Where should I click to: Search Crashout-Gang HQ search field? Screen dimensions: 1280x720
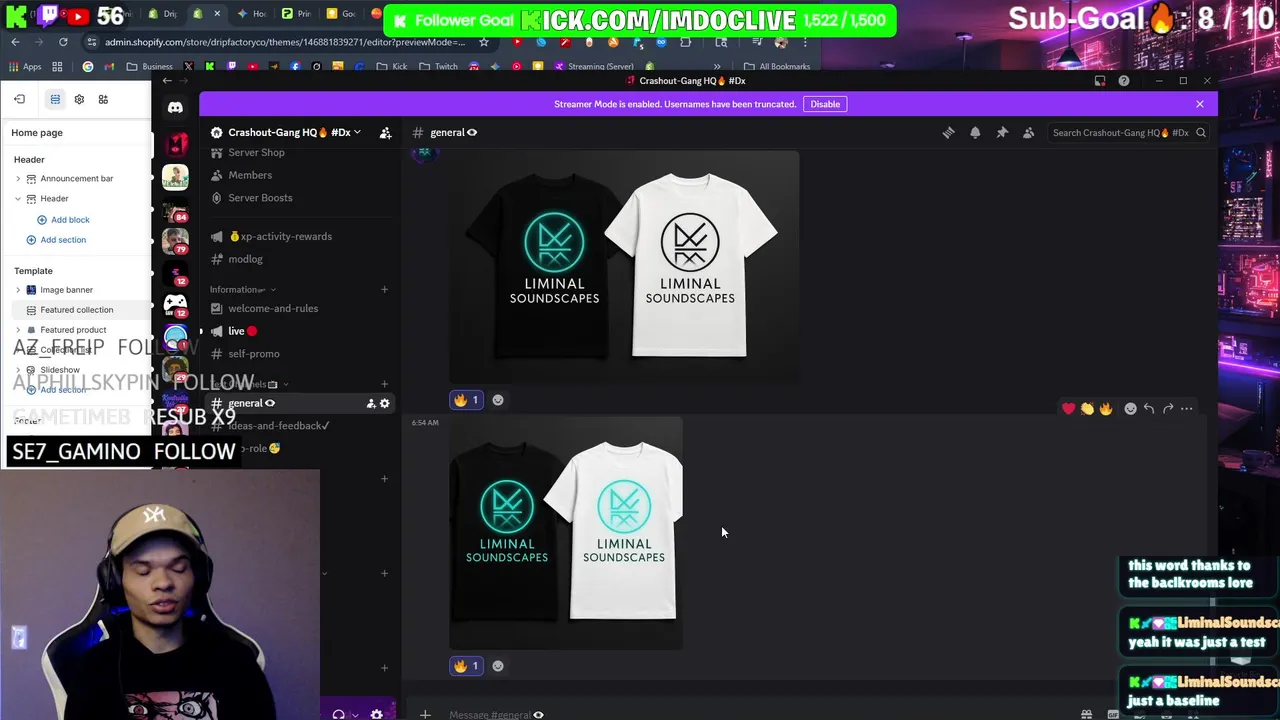[x=1127, y=132]
